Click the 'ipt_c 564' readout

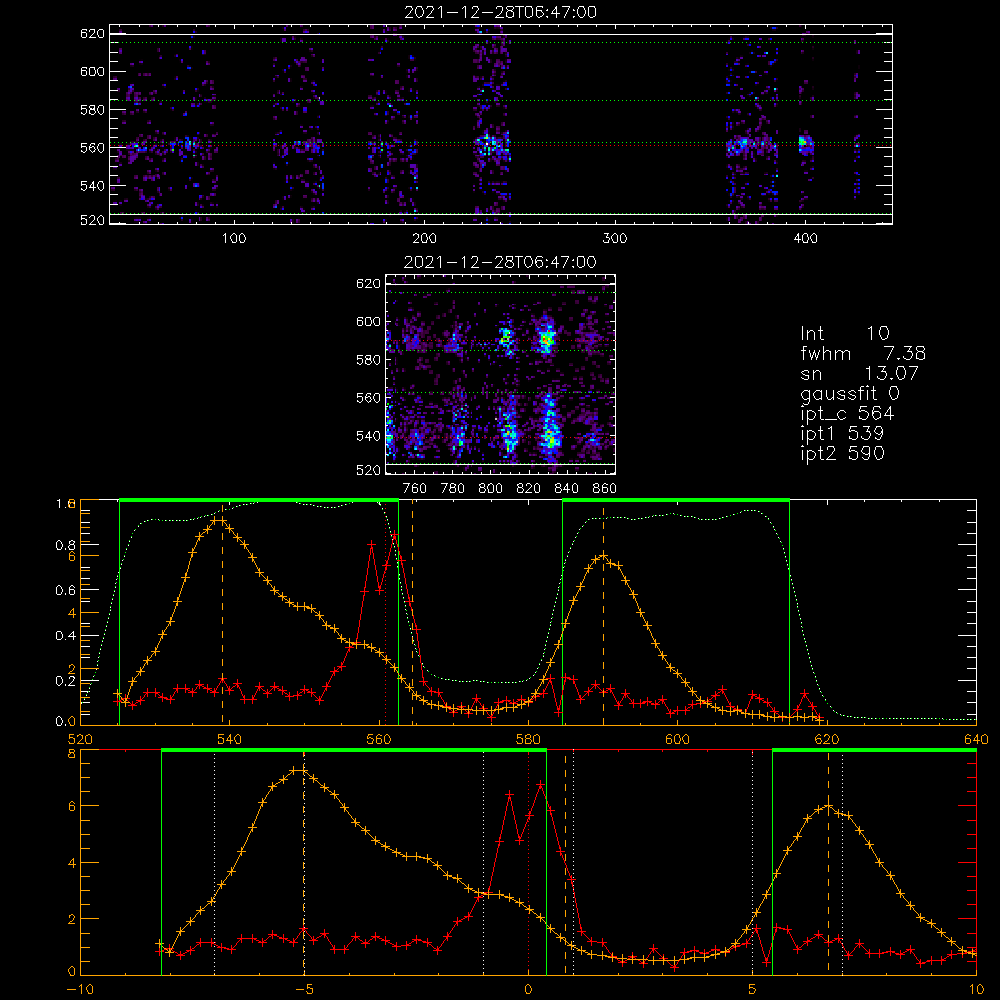pyautogui.click(x=848, y=413)
